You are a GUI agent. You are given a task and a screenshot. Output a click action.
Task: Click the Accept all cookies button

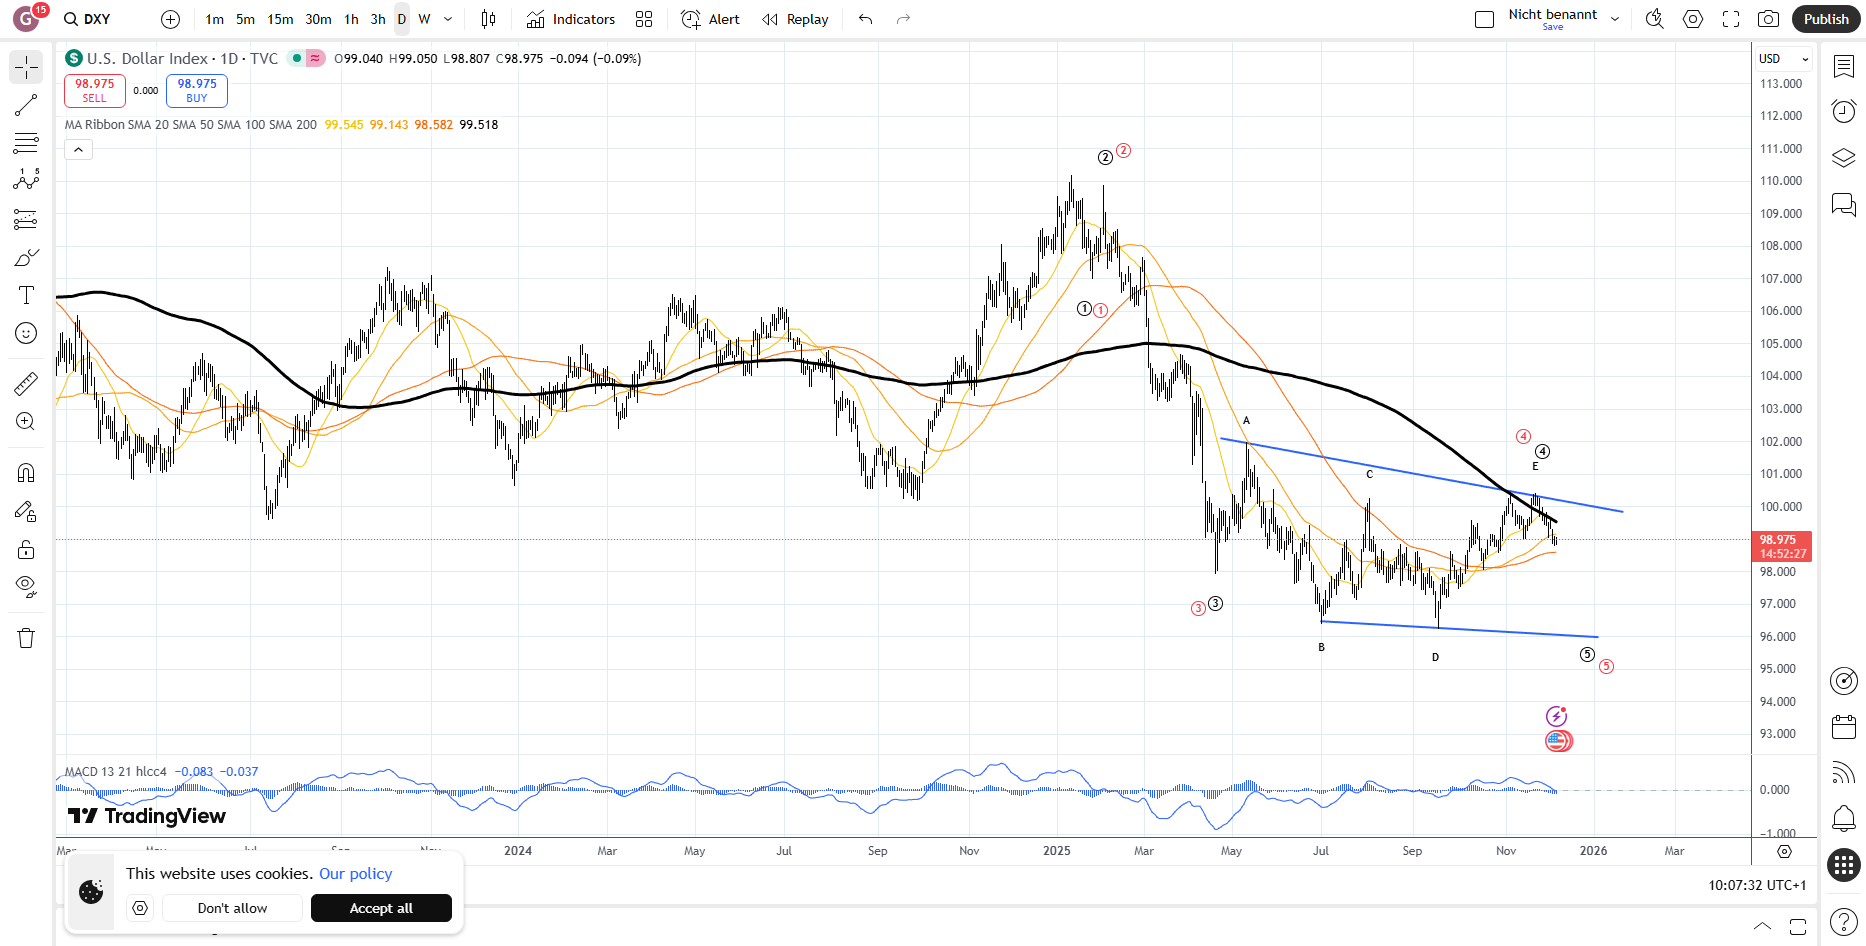(381, 908)
